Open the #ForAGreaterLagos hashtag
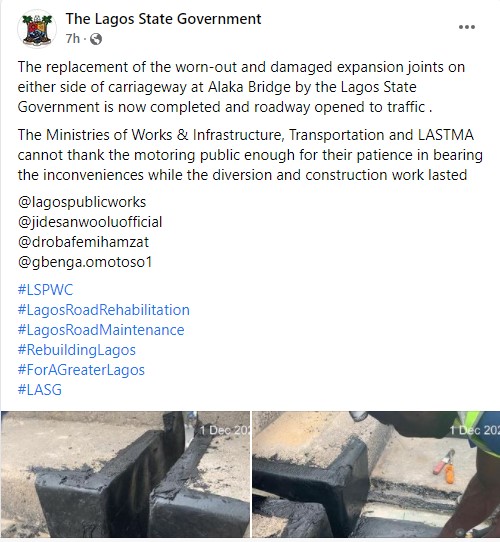The image size is (500, 542). coord(81,370)
